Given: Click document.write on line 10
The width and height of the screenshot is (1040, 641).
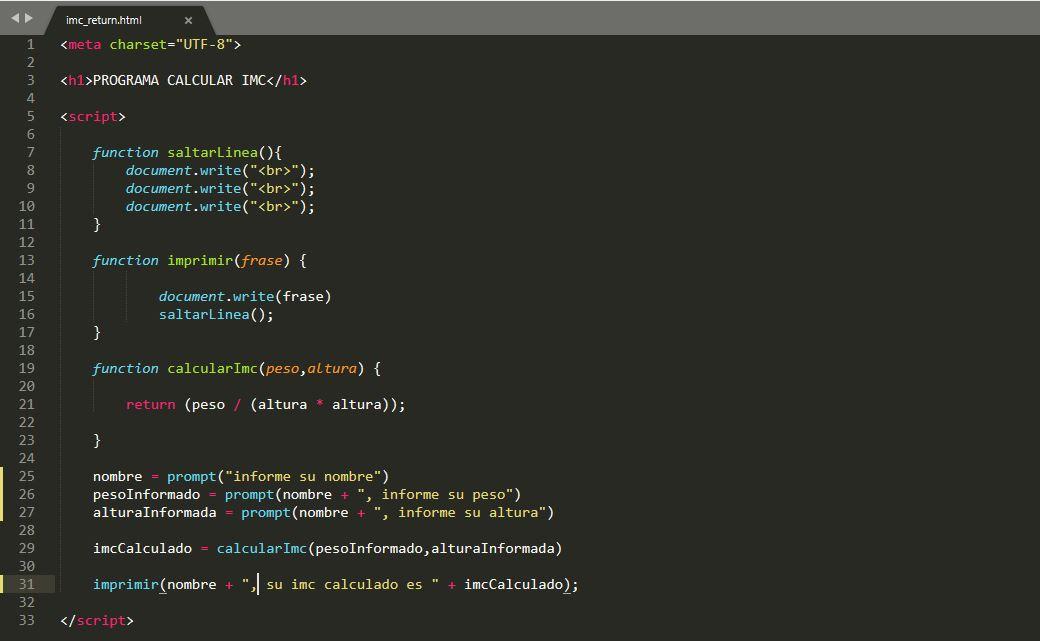Looking at the screenshot, I should tap(184, 206).
